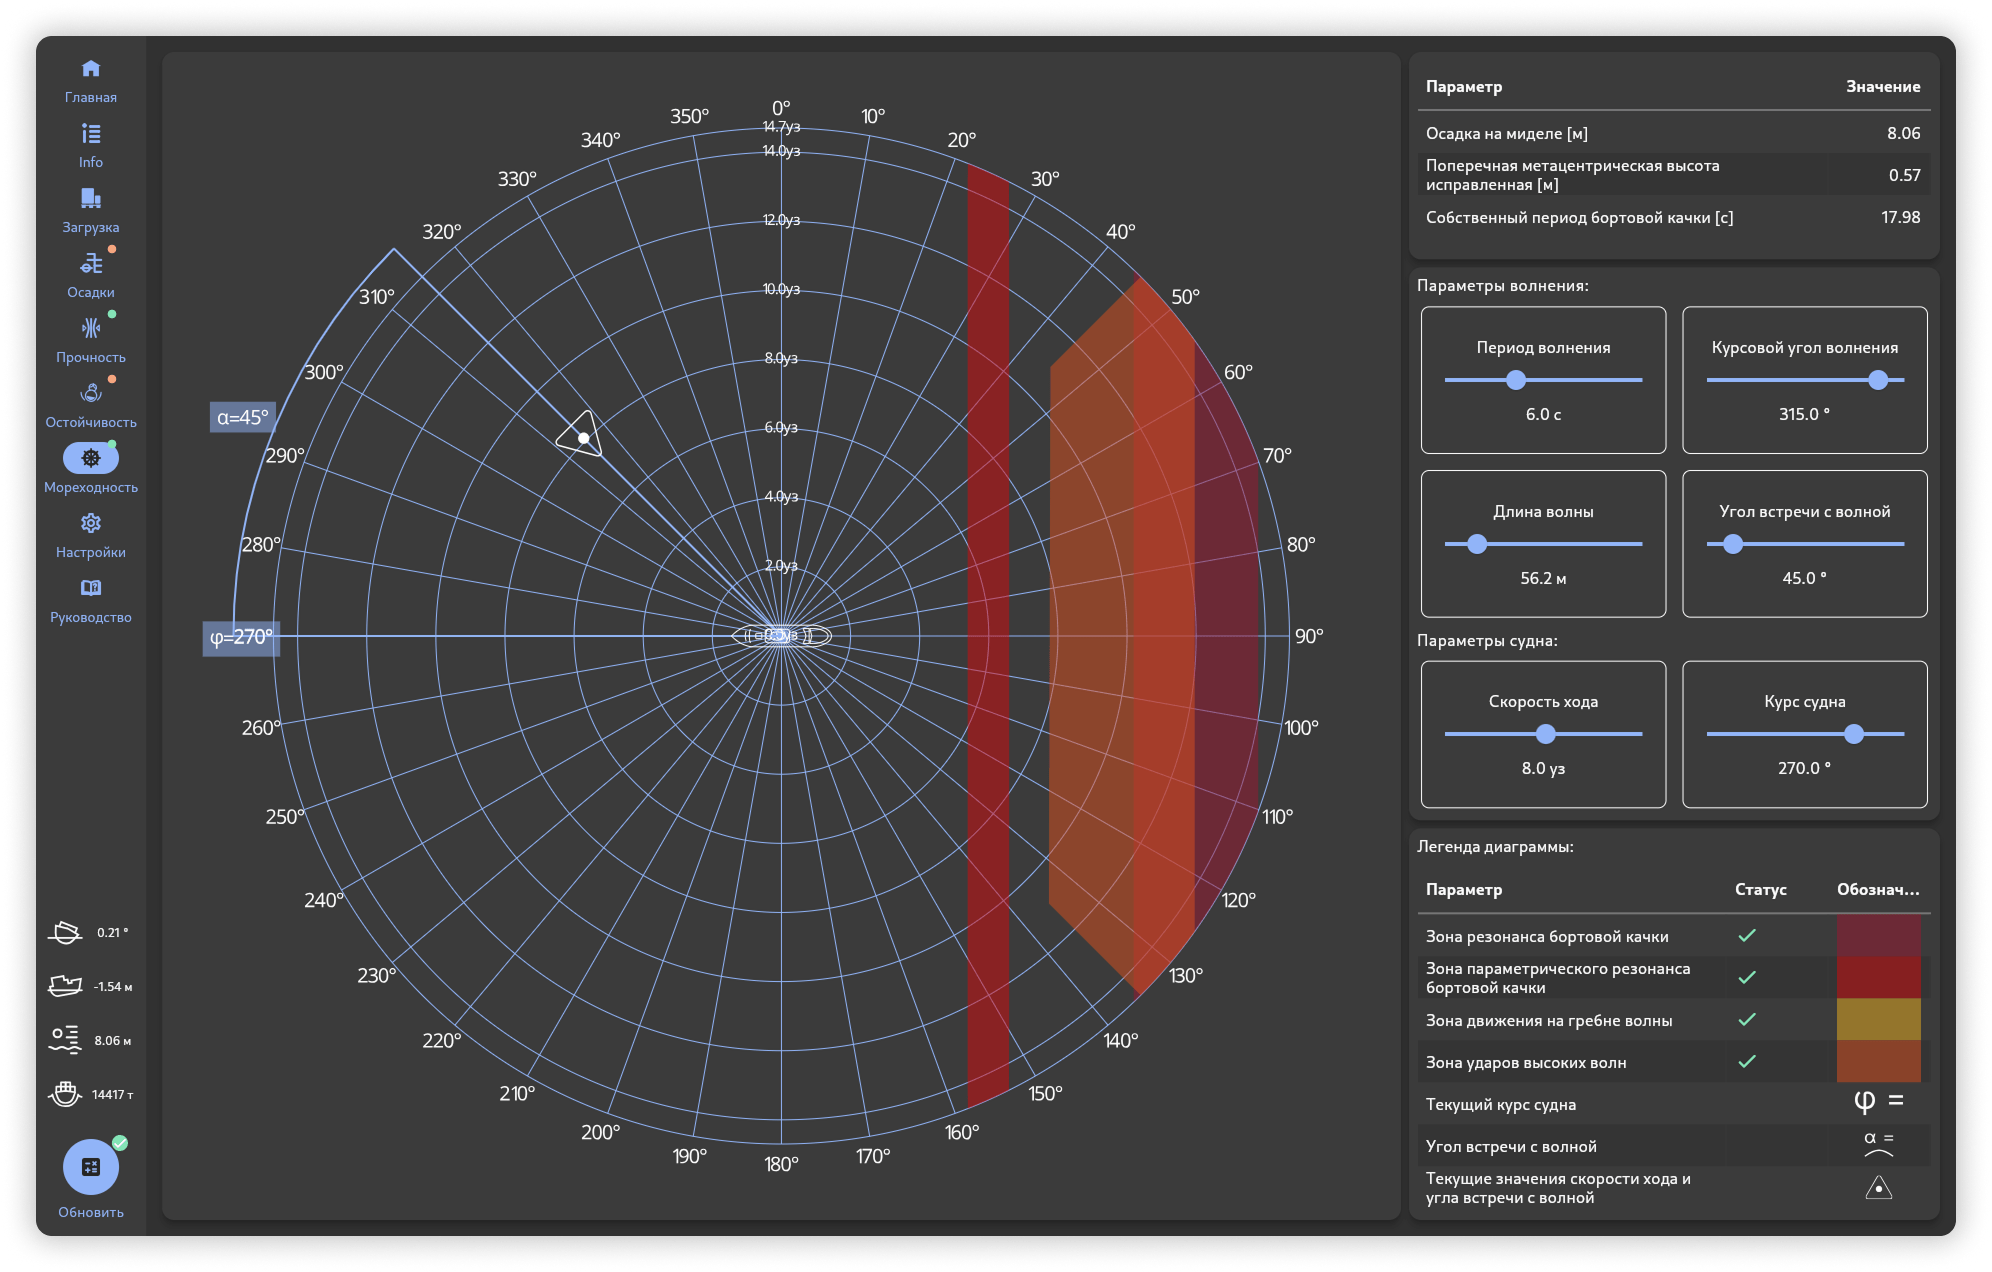
Task: Click the roll resonance zone color swatch
Action: 1878,936
